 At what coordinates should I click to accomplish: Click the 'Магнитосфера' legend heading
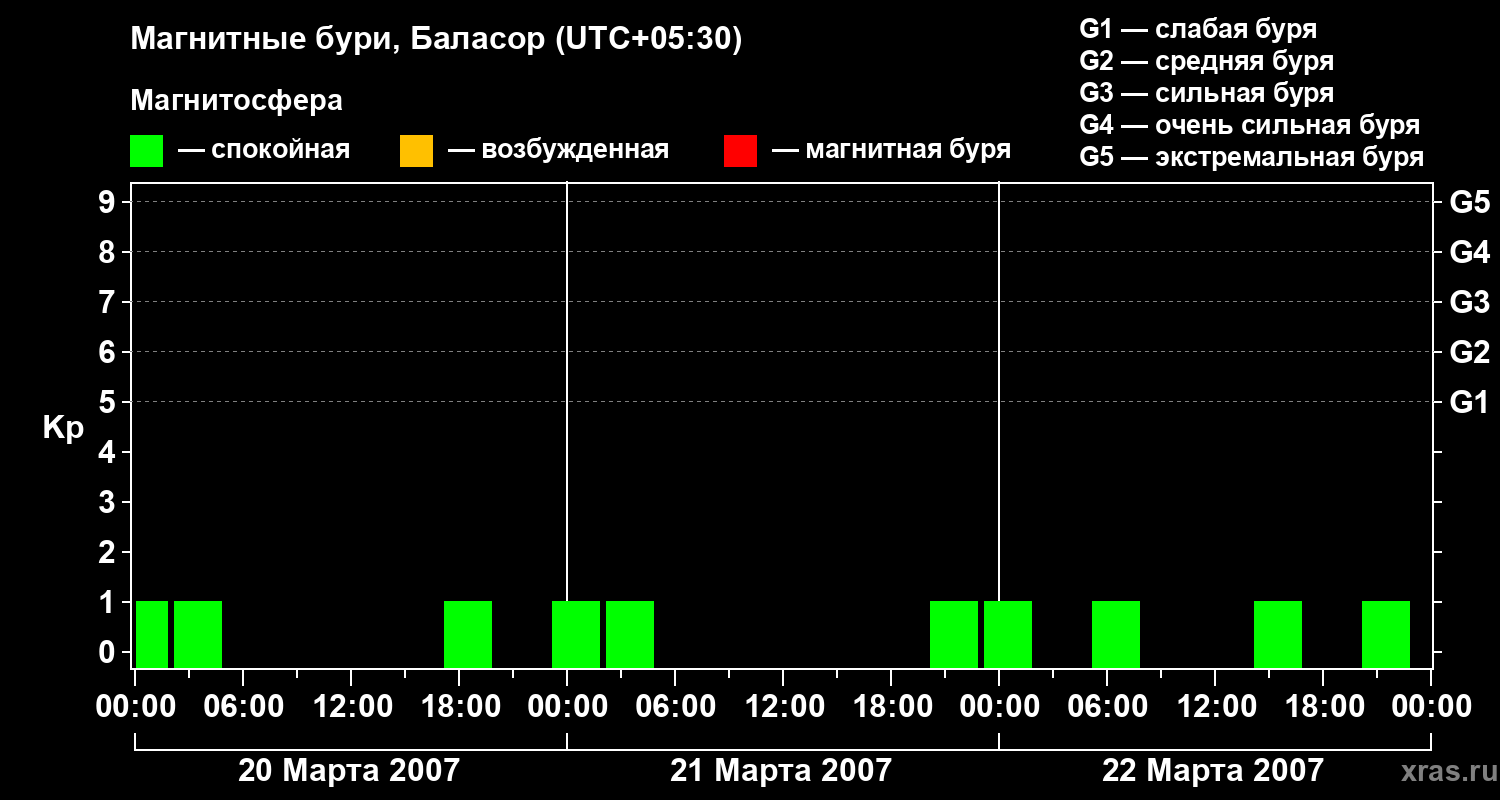click(236, 101)
